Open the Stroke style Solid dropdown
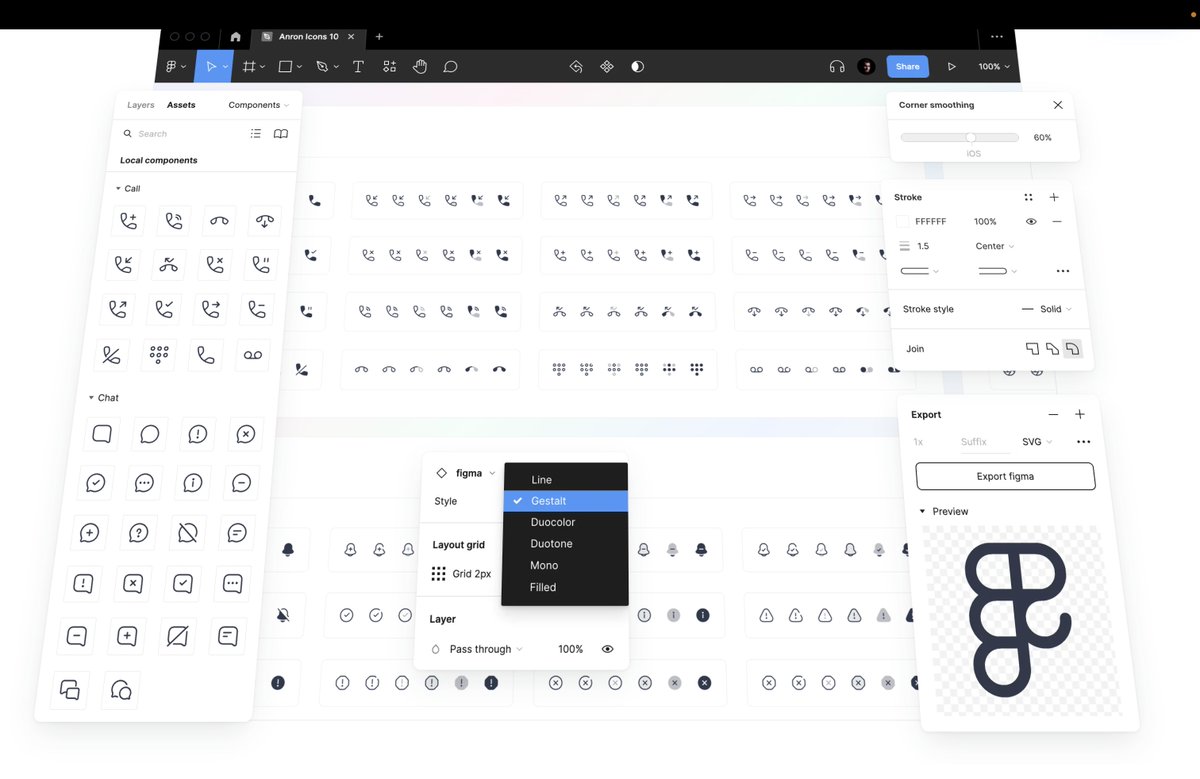1200x779 pixels. [x=1046, y=309]
